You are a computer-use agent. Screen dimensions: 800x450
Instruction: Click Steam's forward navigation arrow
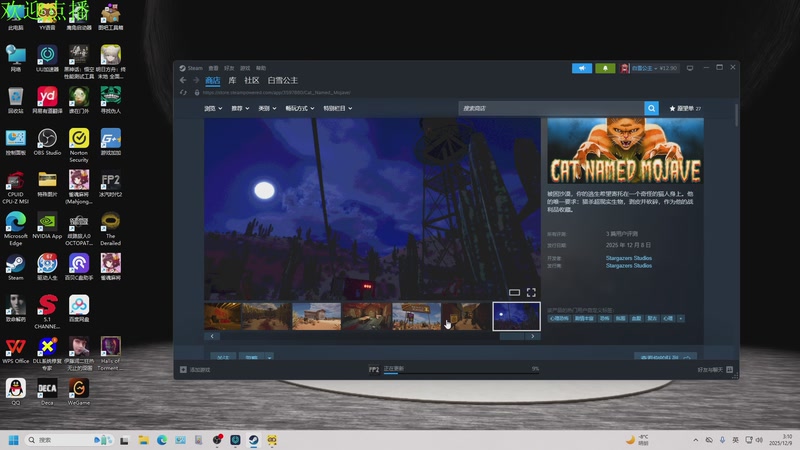click(x=196, y=80)
